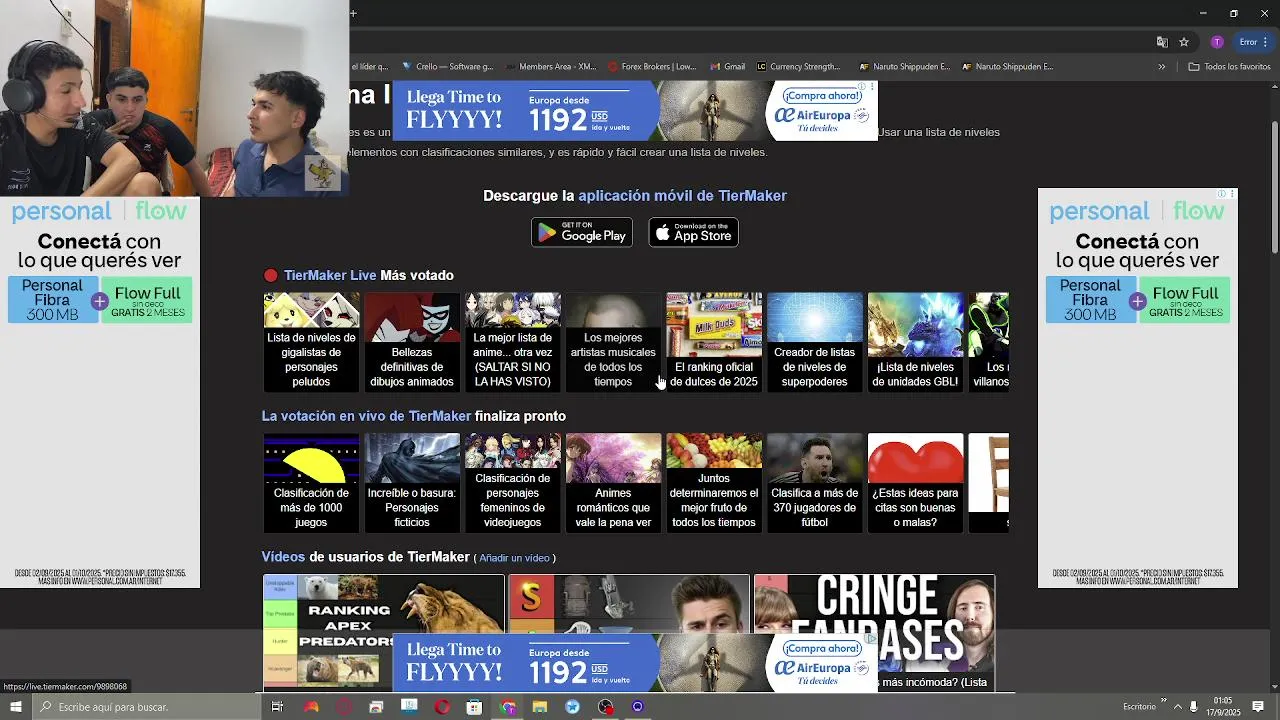This screenshot has width=1280, height=720.
Task: Open 370 jugadores de fútbol card
Action: tap(815, 482)
